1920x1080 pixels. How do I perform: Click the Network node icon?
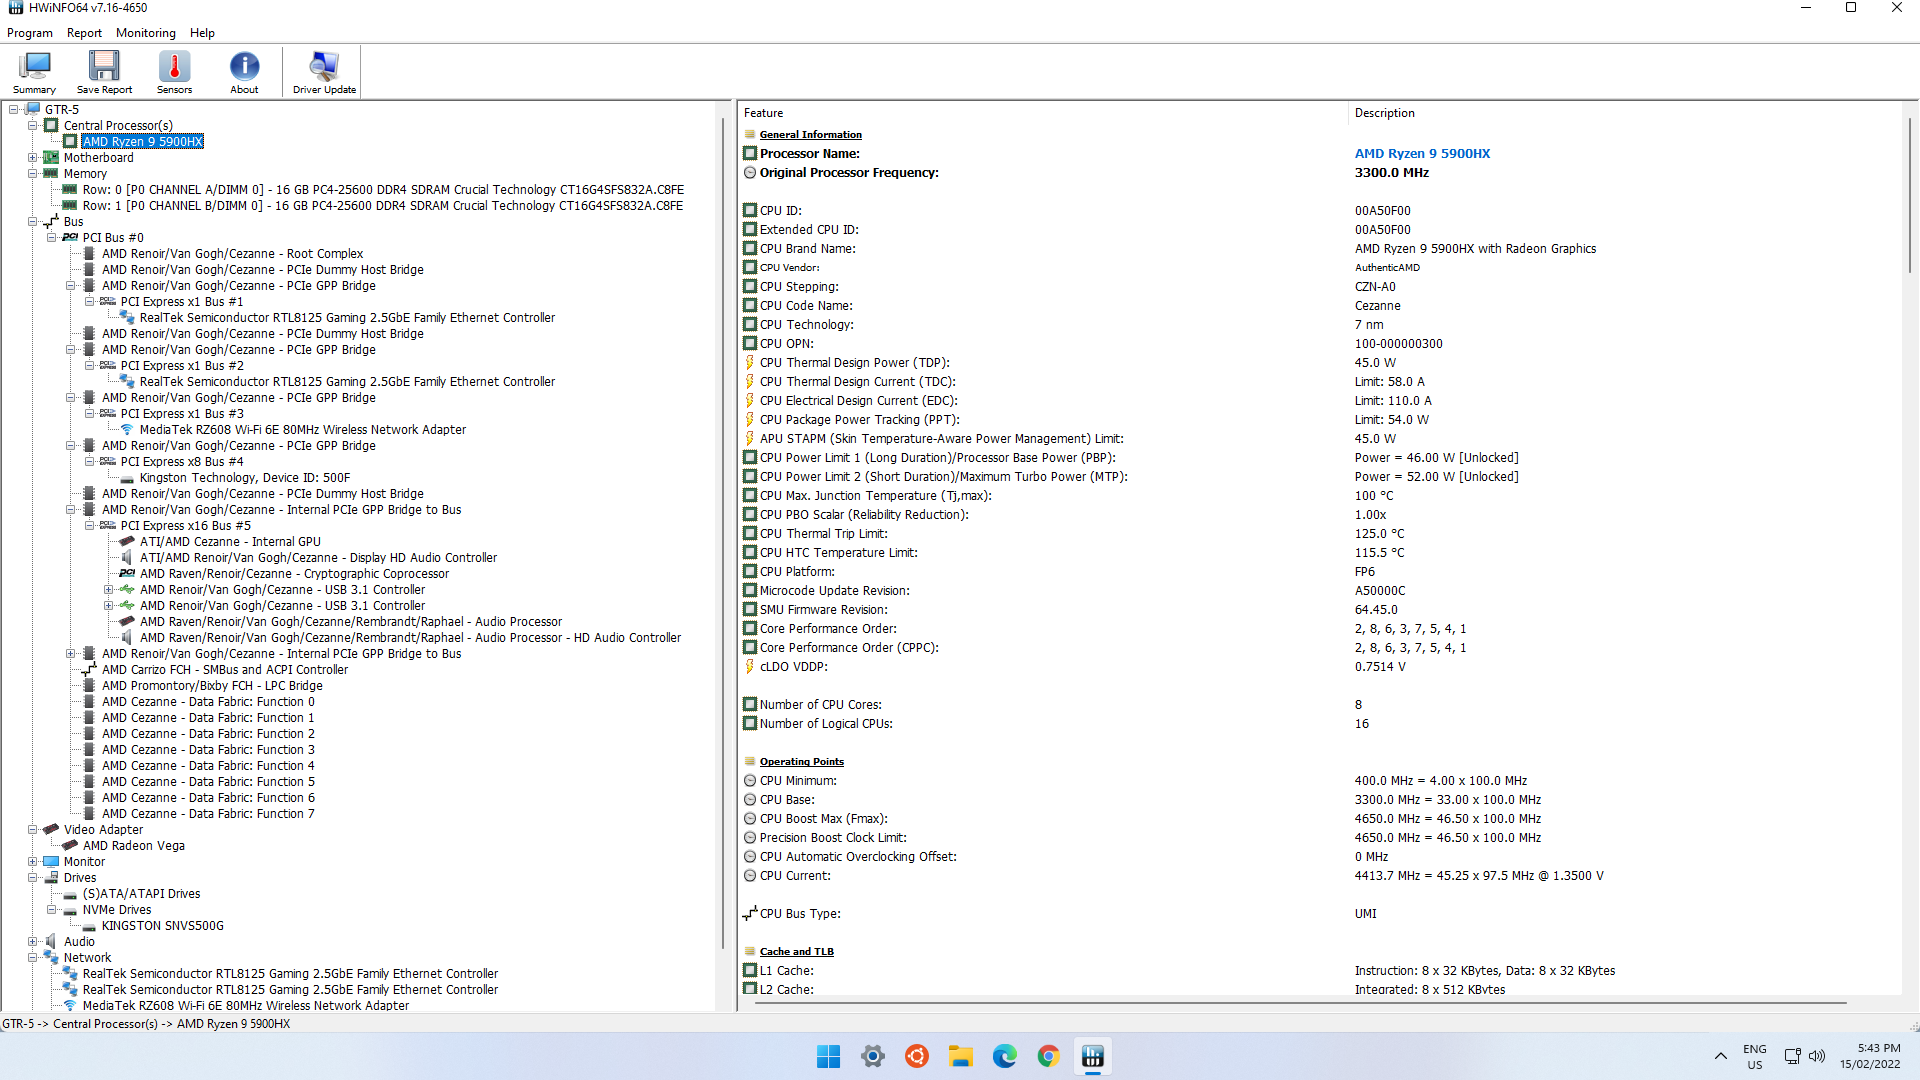[x=51, y=958]
